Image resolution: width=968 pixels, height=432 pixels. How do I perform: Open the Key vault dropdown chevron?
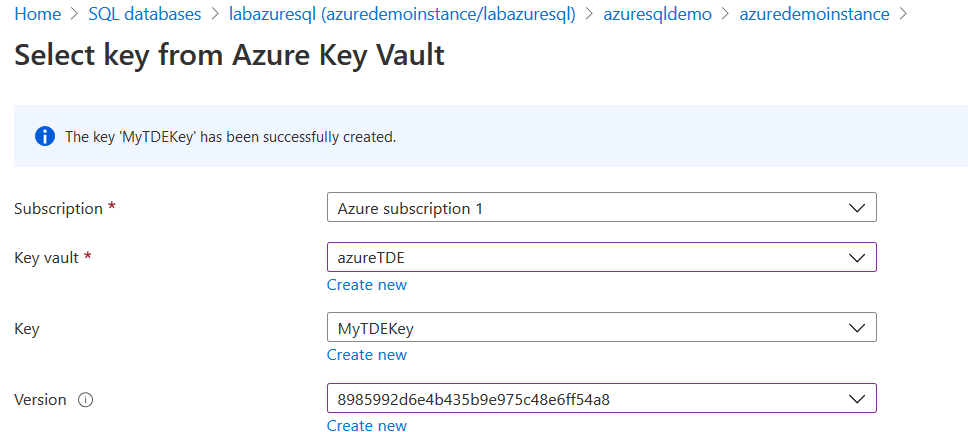(856, 257)
